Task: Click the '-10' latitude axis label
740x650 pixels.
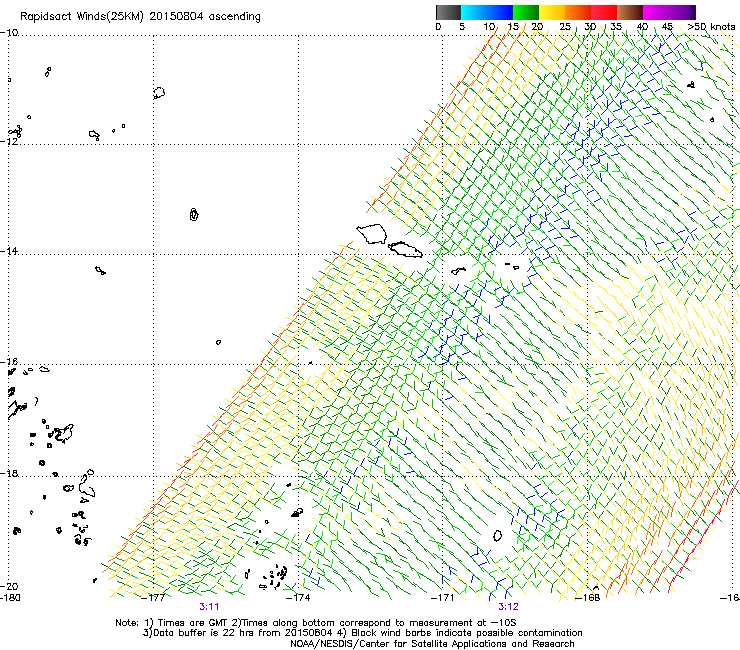Action: (9, 33)
